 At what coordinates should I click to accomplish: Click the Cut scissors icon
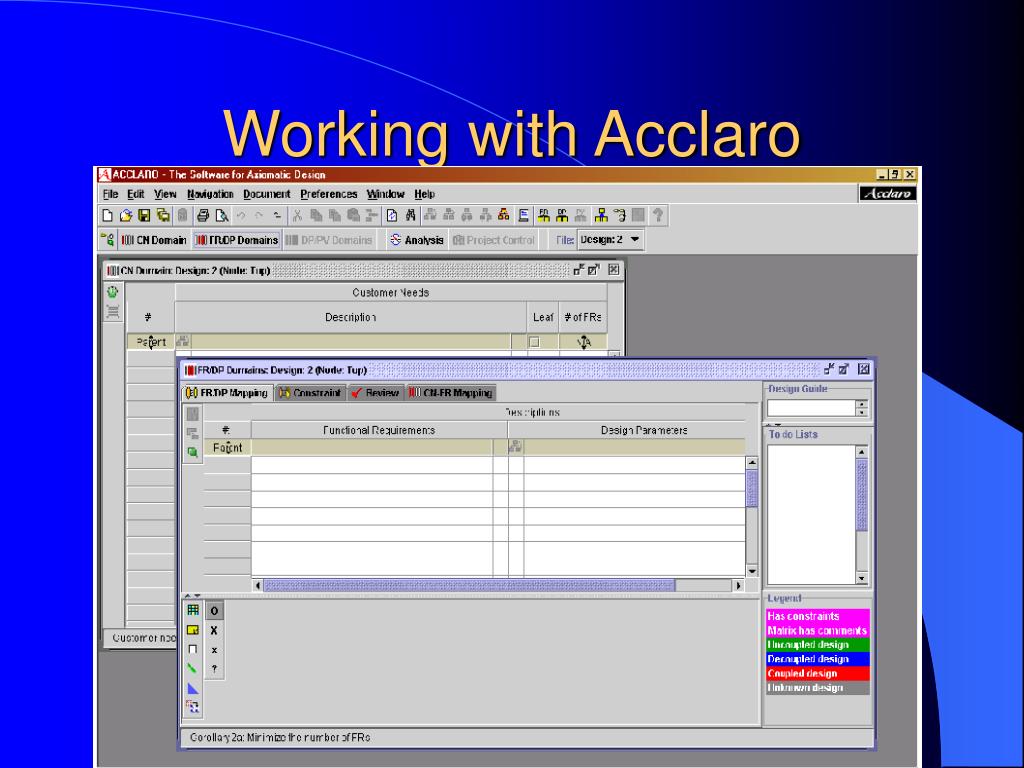tap(298, 215)
